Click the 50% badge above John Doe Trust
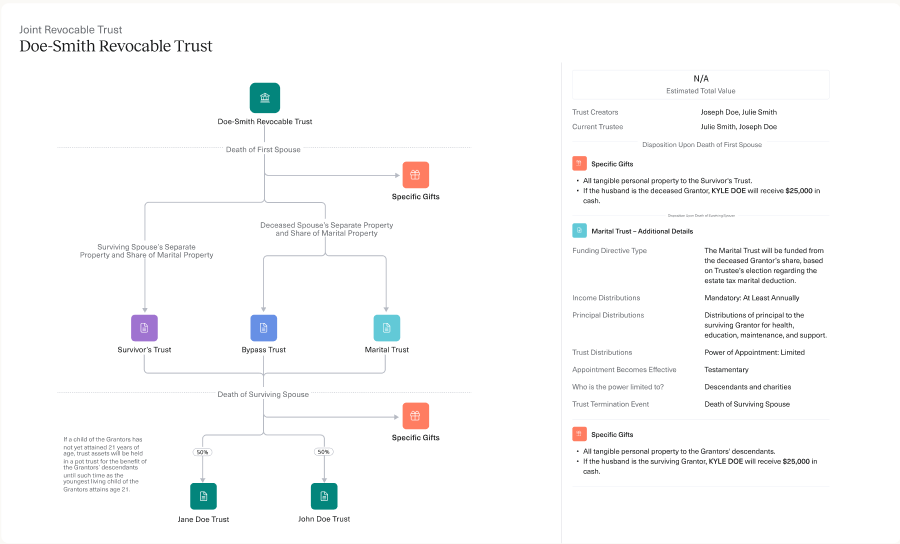 click(x=324, y=452)
